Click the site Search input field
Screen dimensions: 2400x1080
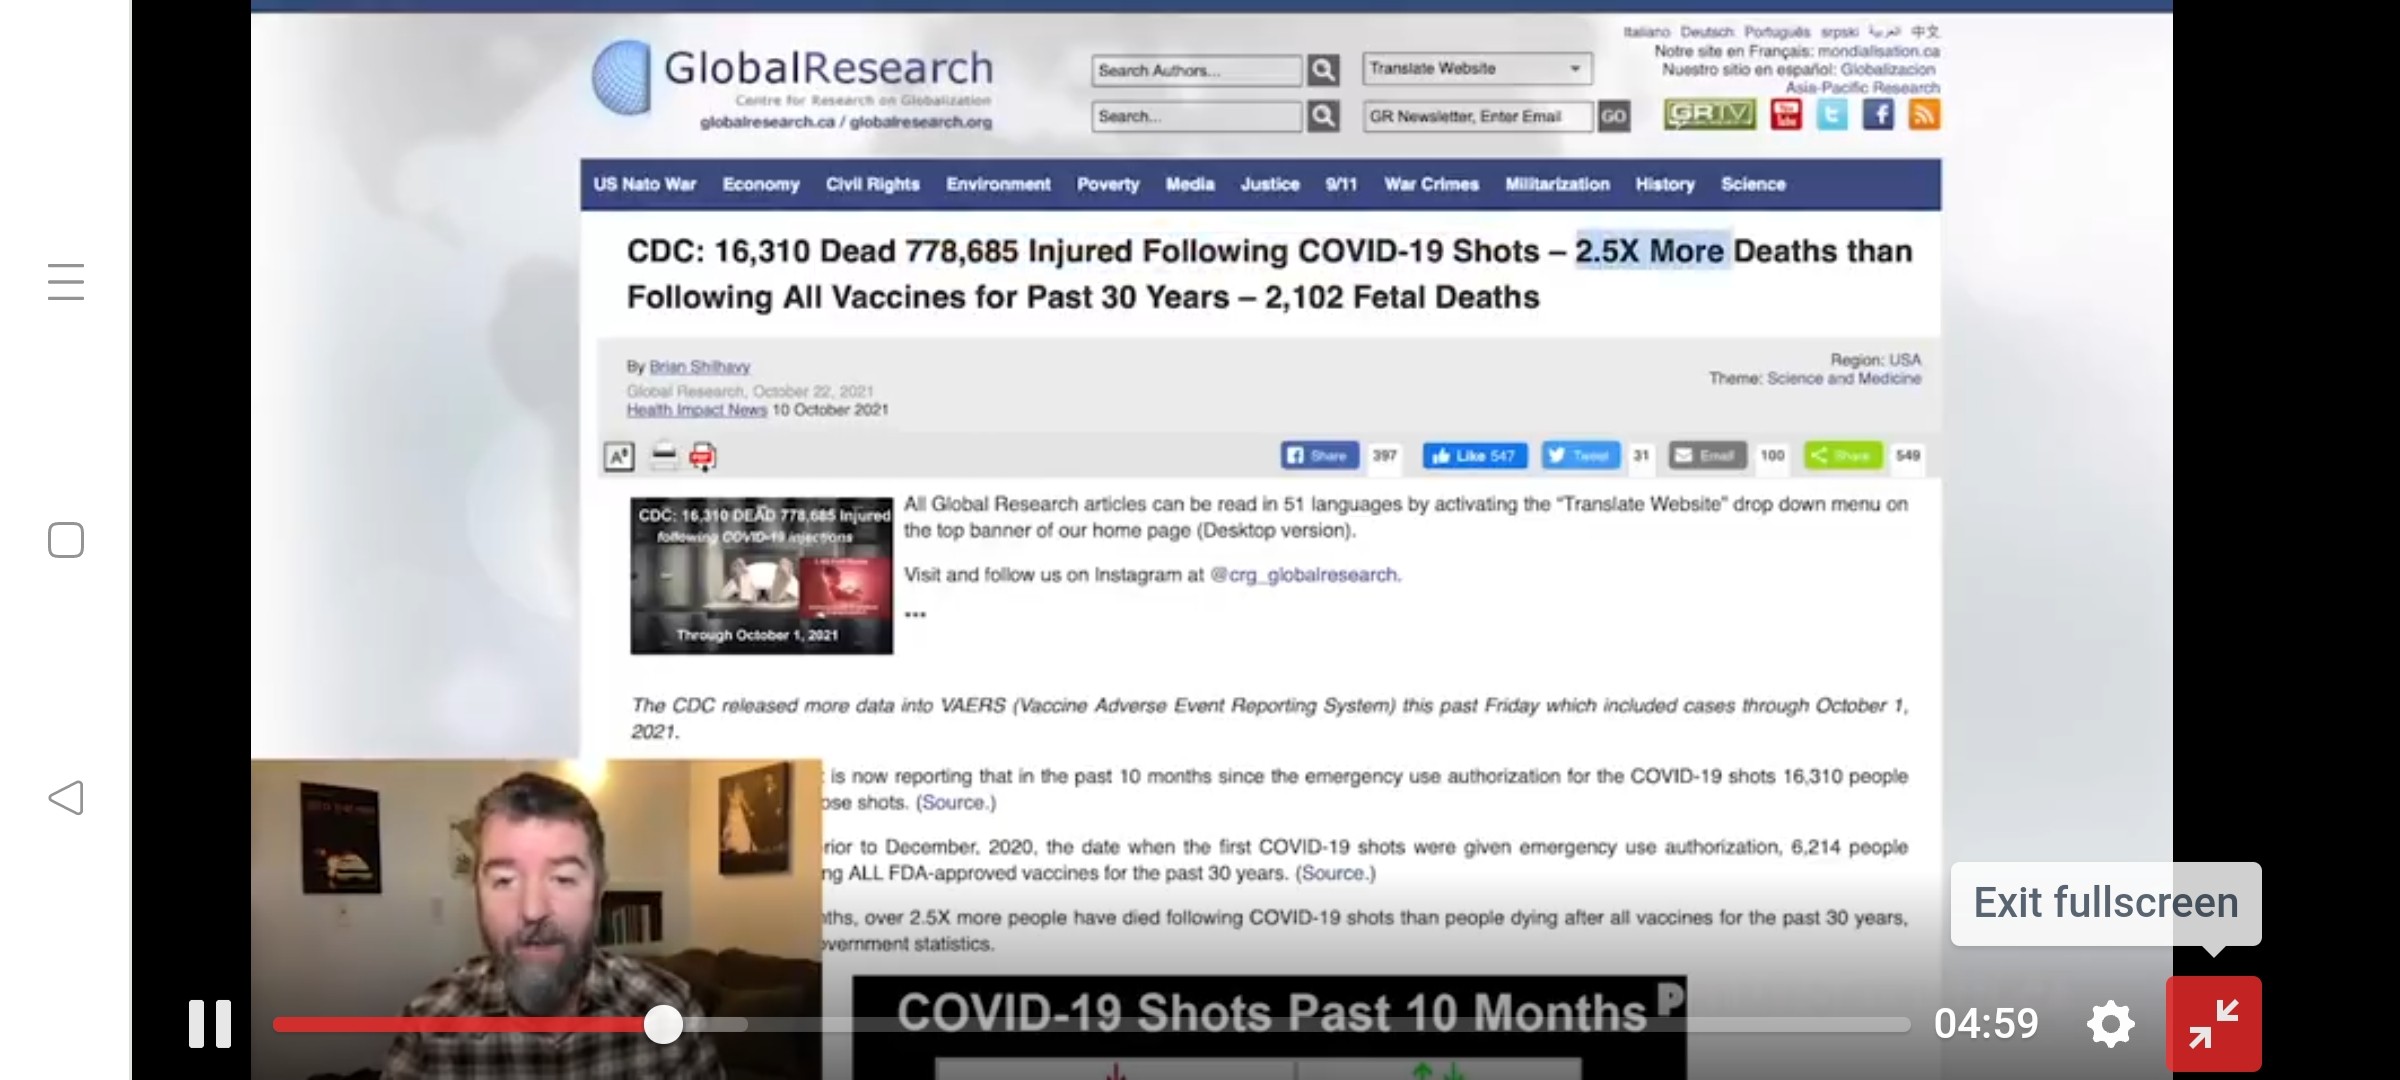(x=1196, y=116)
